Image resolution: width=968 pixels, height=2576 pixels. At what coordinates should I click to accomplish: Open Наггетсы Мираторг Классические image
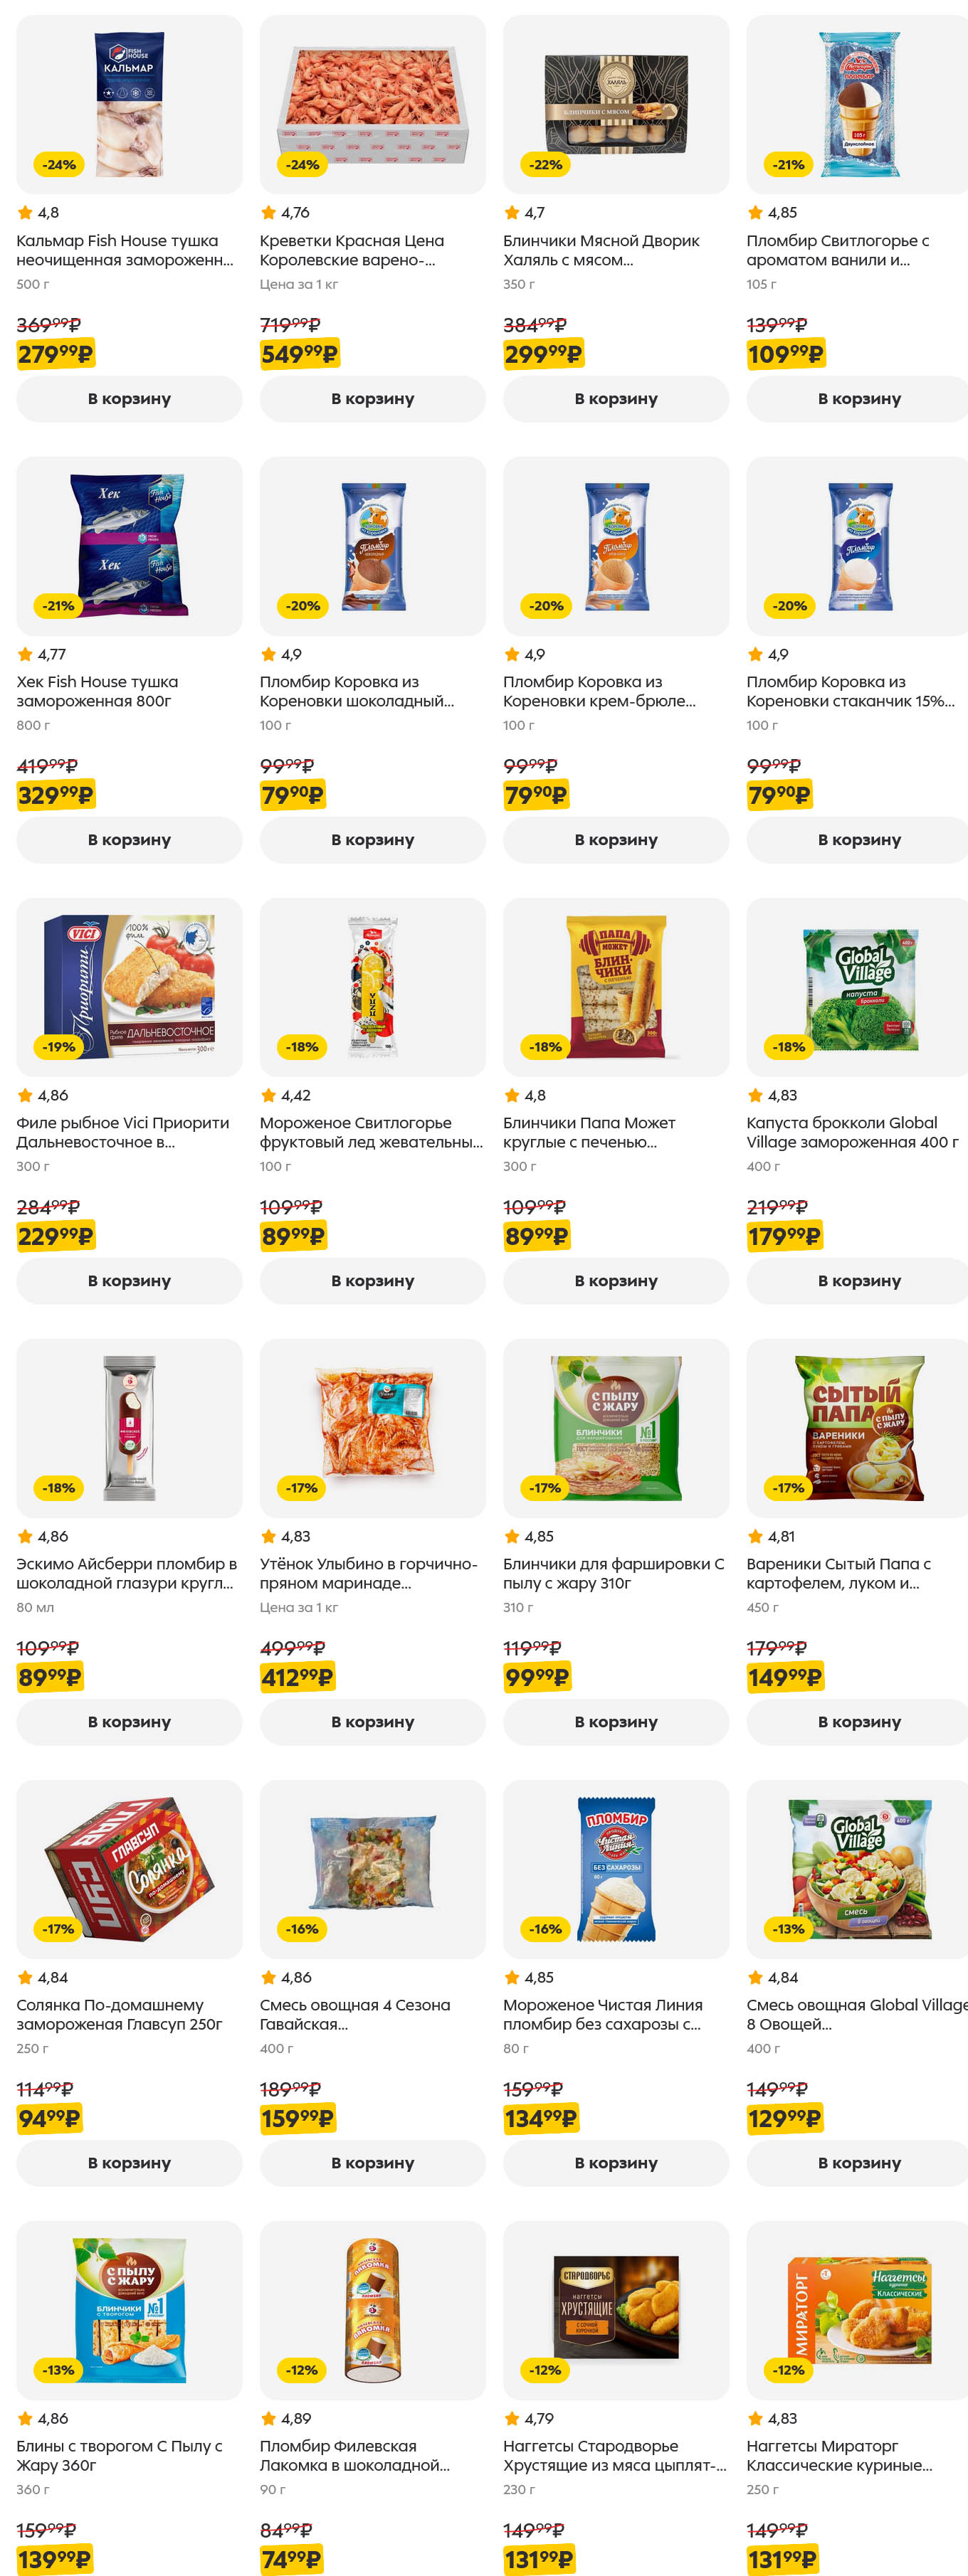(858, 2310)
